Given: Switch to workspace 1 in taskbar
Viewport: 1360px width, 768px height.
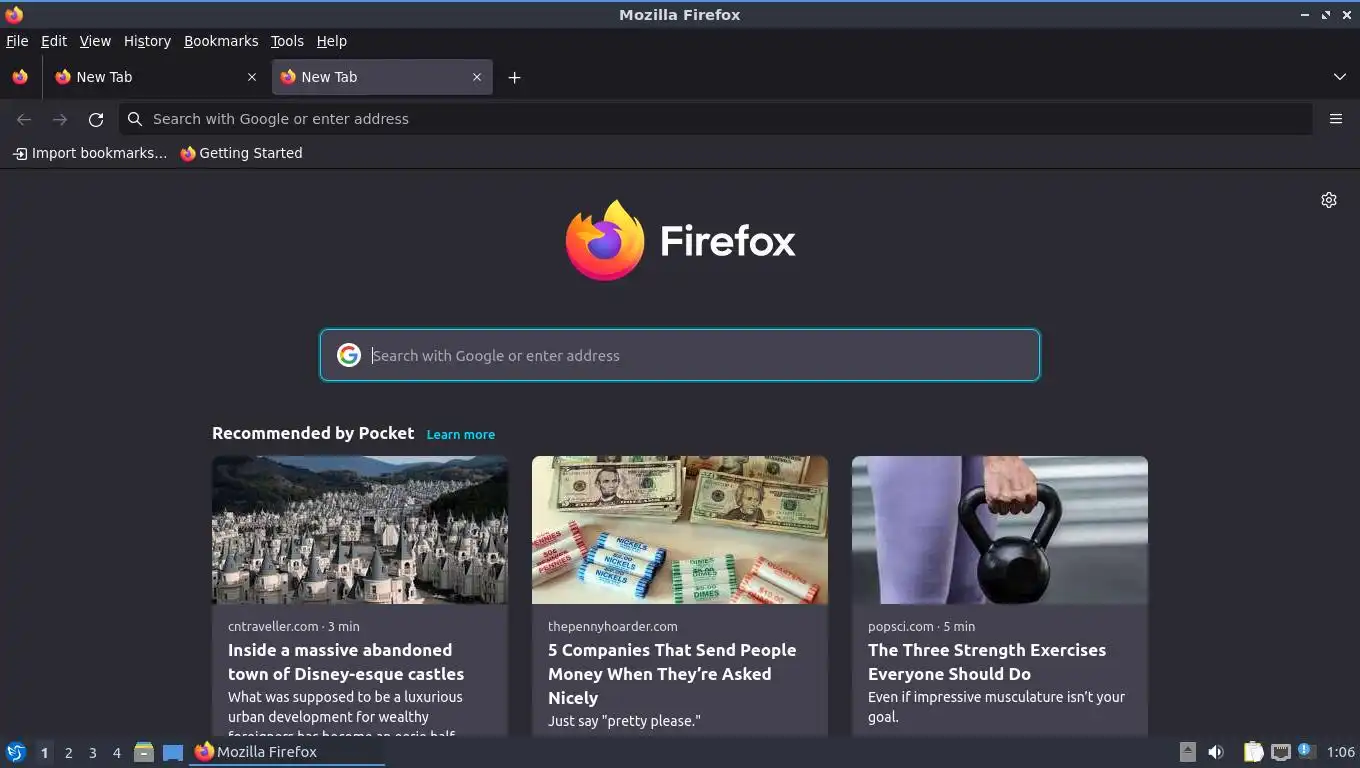Looking at the screenshot, I should pos(44,753).
